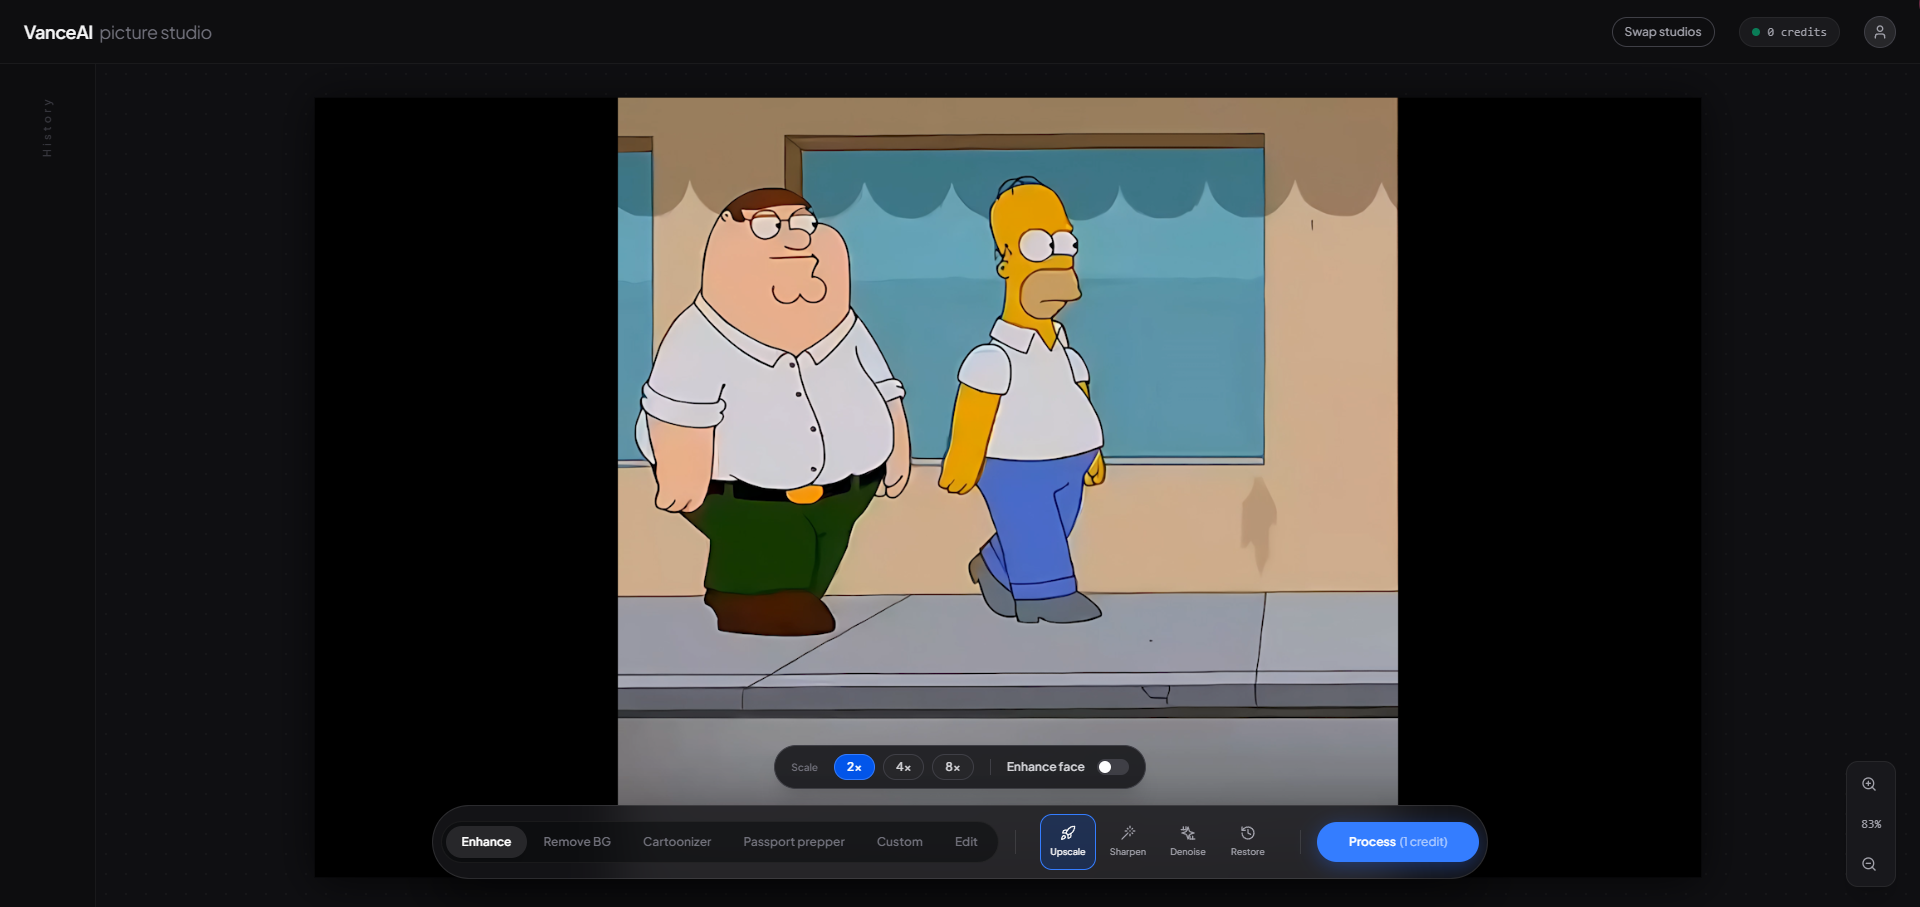Click the VanceAI picture studio logo
This screenshot has height=907, width=1920.
[118, 33]
